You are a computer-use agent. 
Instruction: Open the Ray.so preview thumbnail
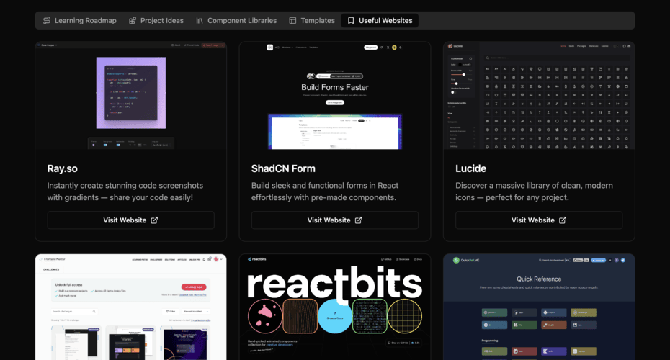[131, 95]
